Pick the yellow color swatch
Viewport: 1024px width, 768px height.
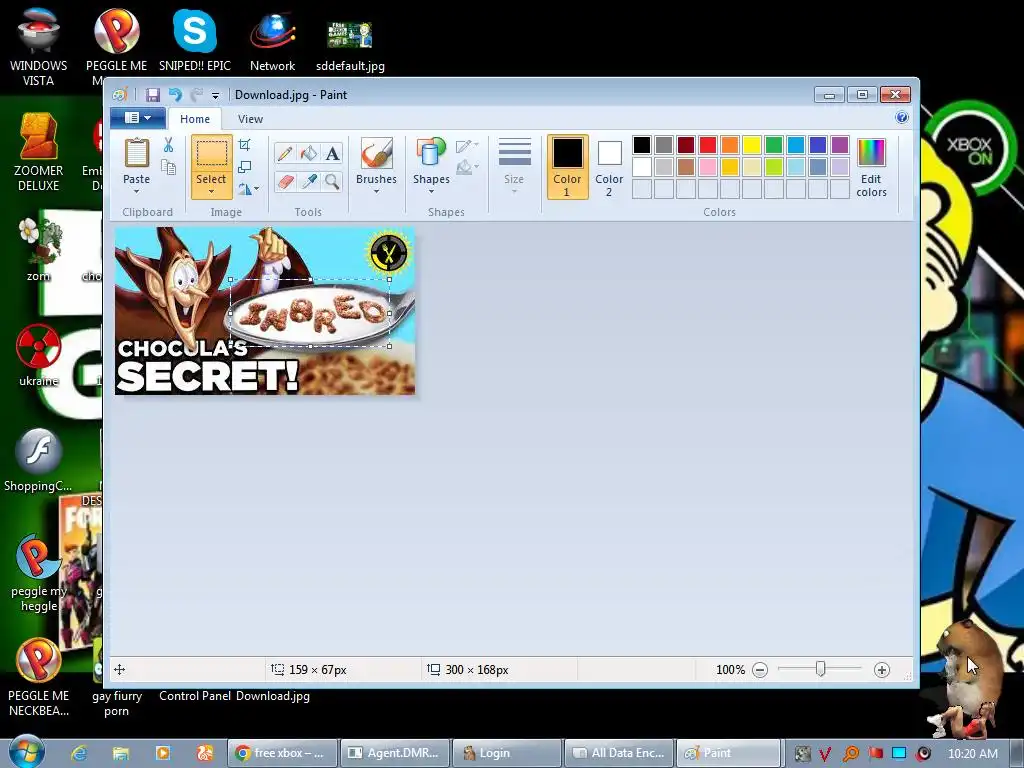752,145
